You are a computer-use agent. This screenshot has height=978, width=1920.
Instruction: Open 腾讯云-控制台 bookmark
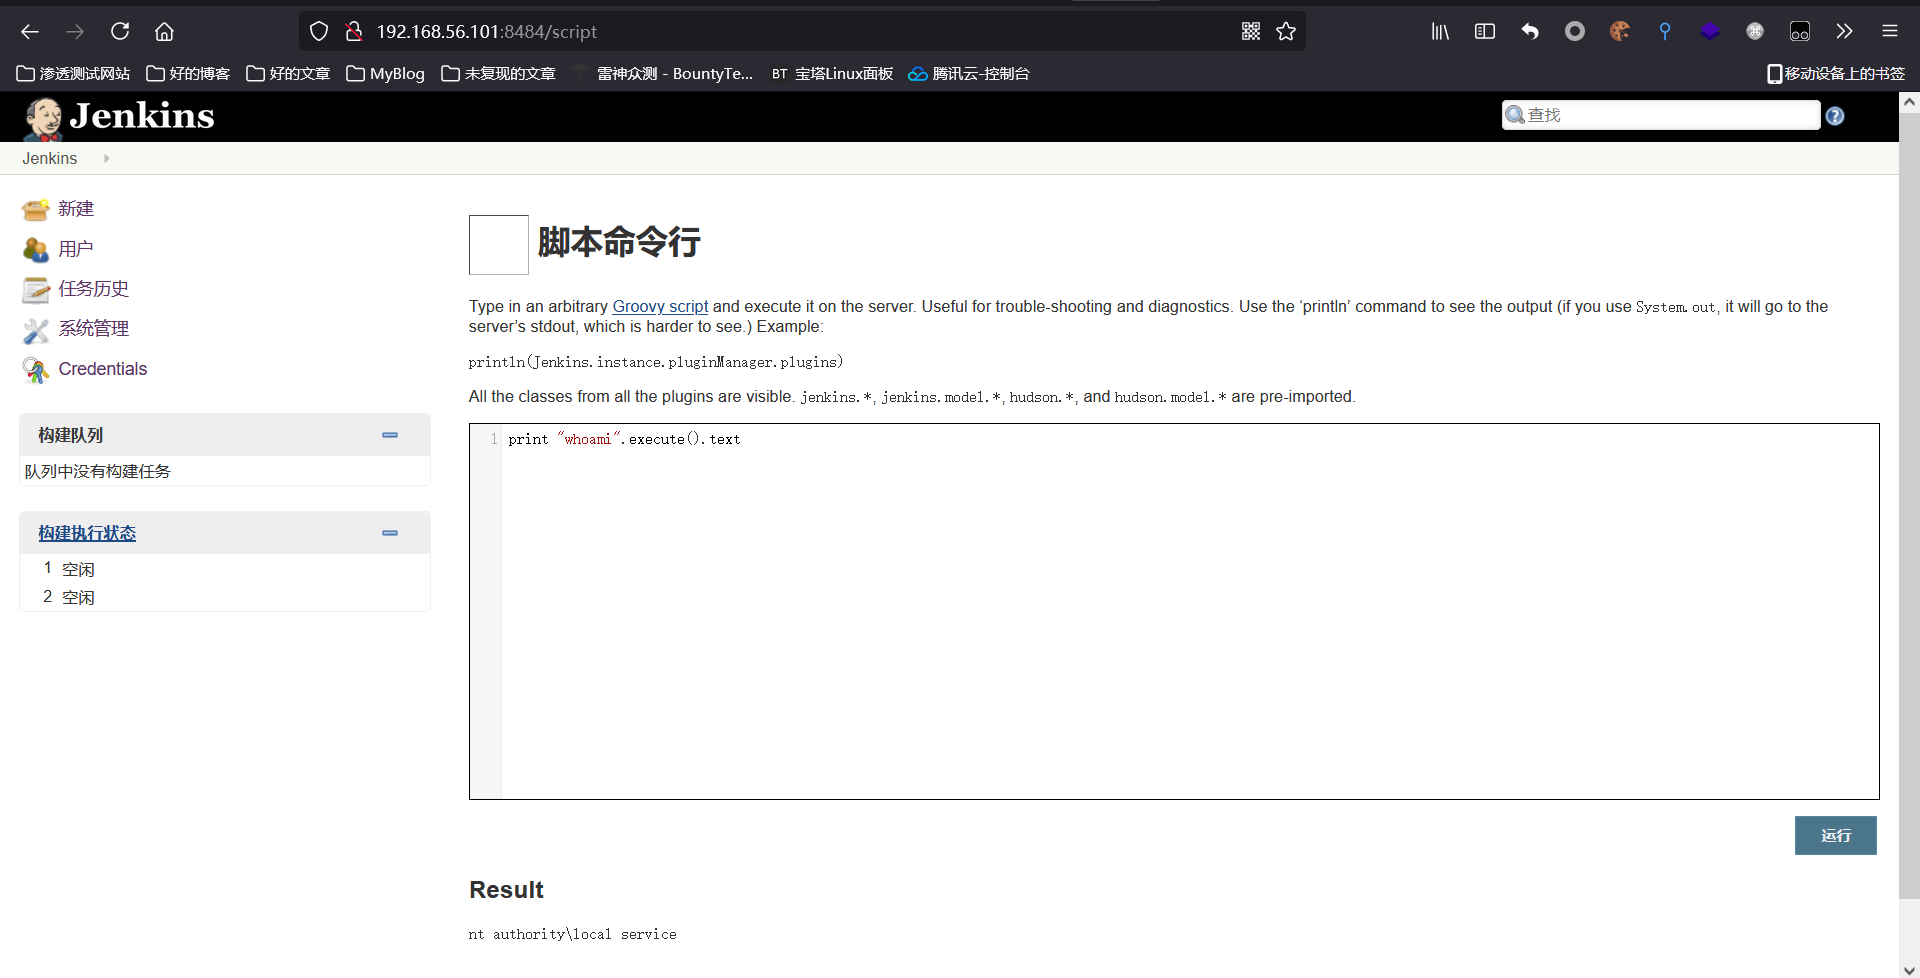pyautogui.click(x=969, y=74)
